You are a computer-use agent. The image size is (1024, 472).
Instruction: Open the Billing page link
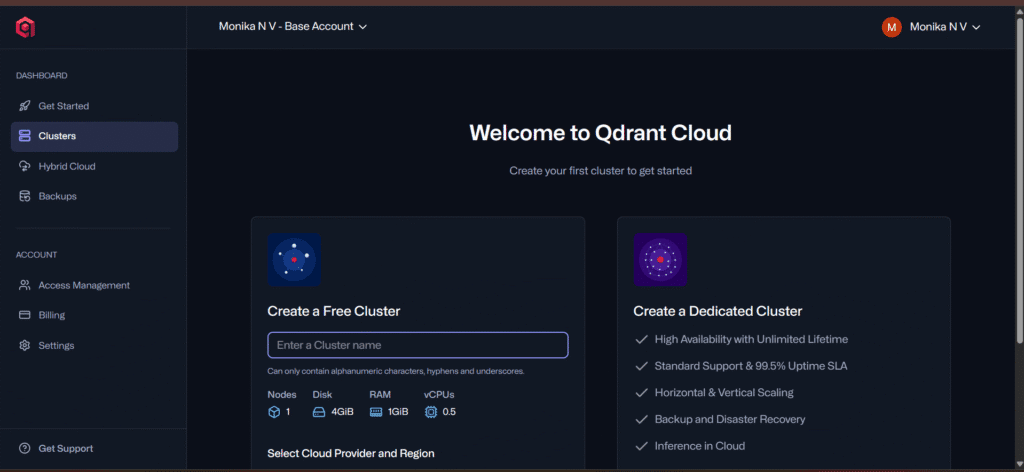coord(52,316)
